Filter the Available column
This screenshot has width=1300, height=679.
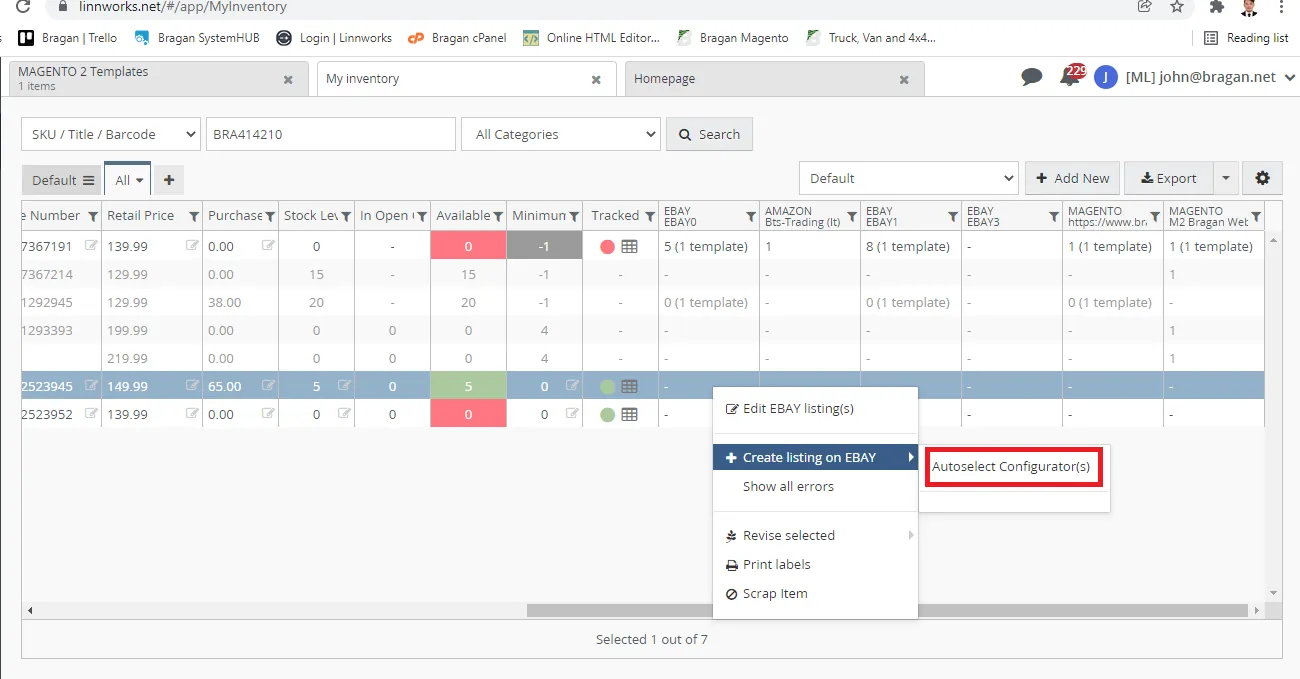click(x=498, y=216)
